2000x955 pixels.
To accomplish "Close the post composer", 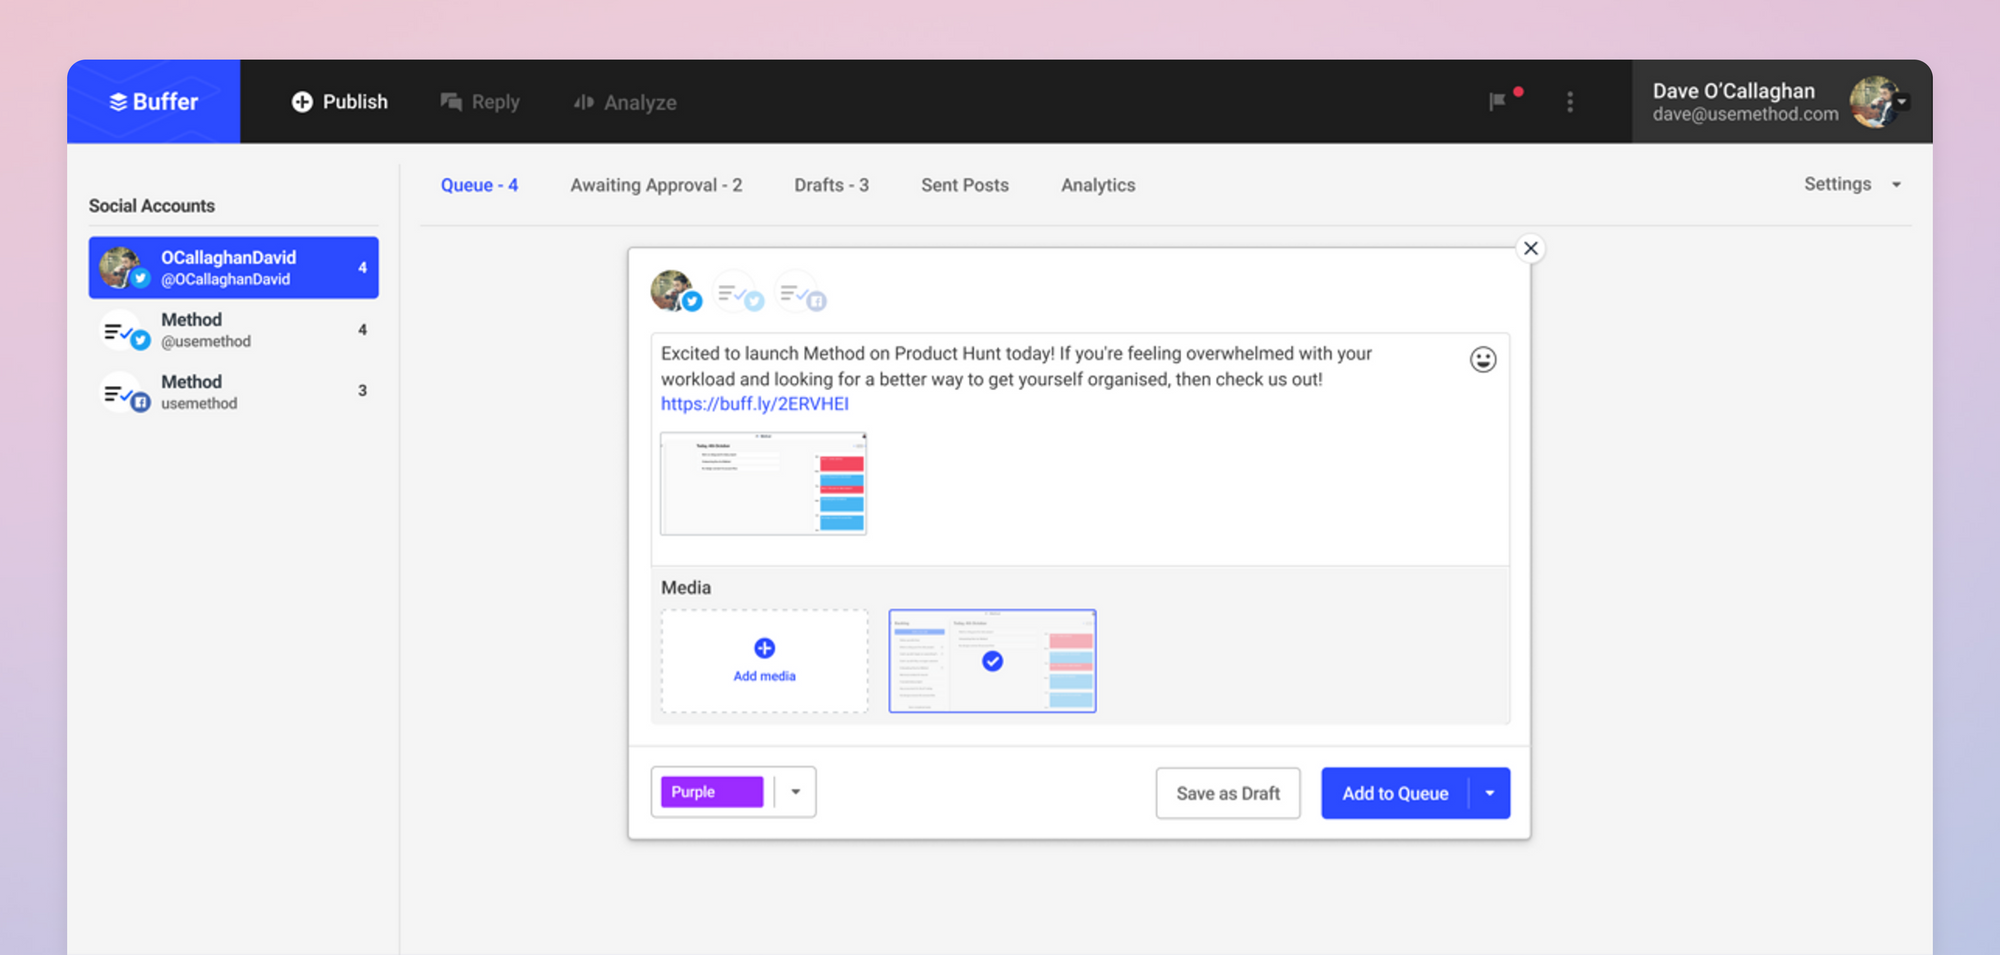I will pos(1530,248).
